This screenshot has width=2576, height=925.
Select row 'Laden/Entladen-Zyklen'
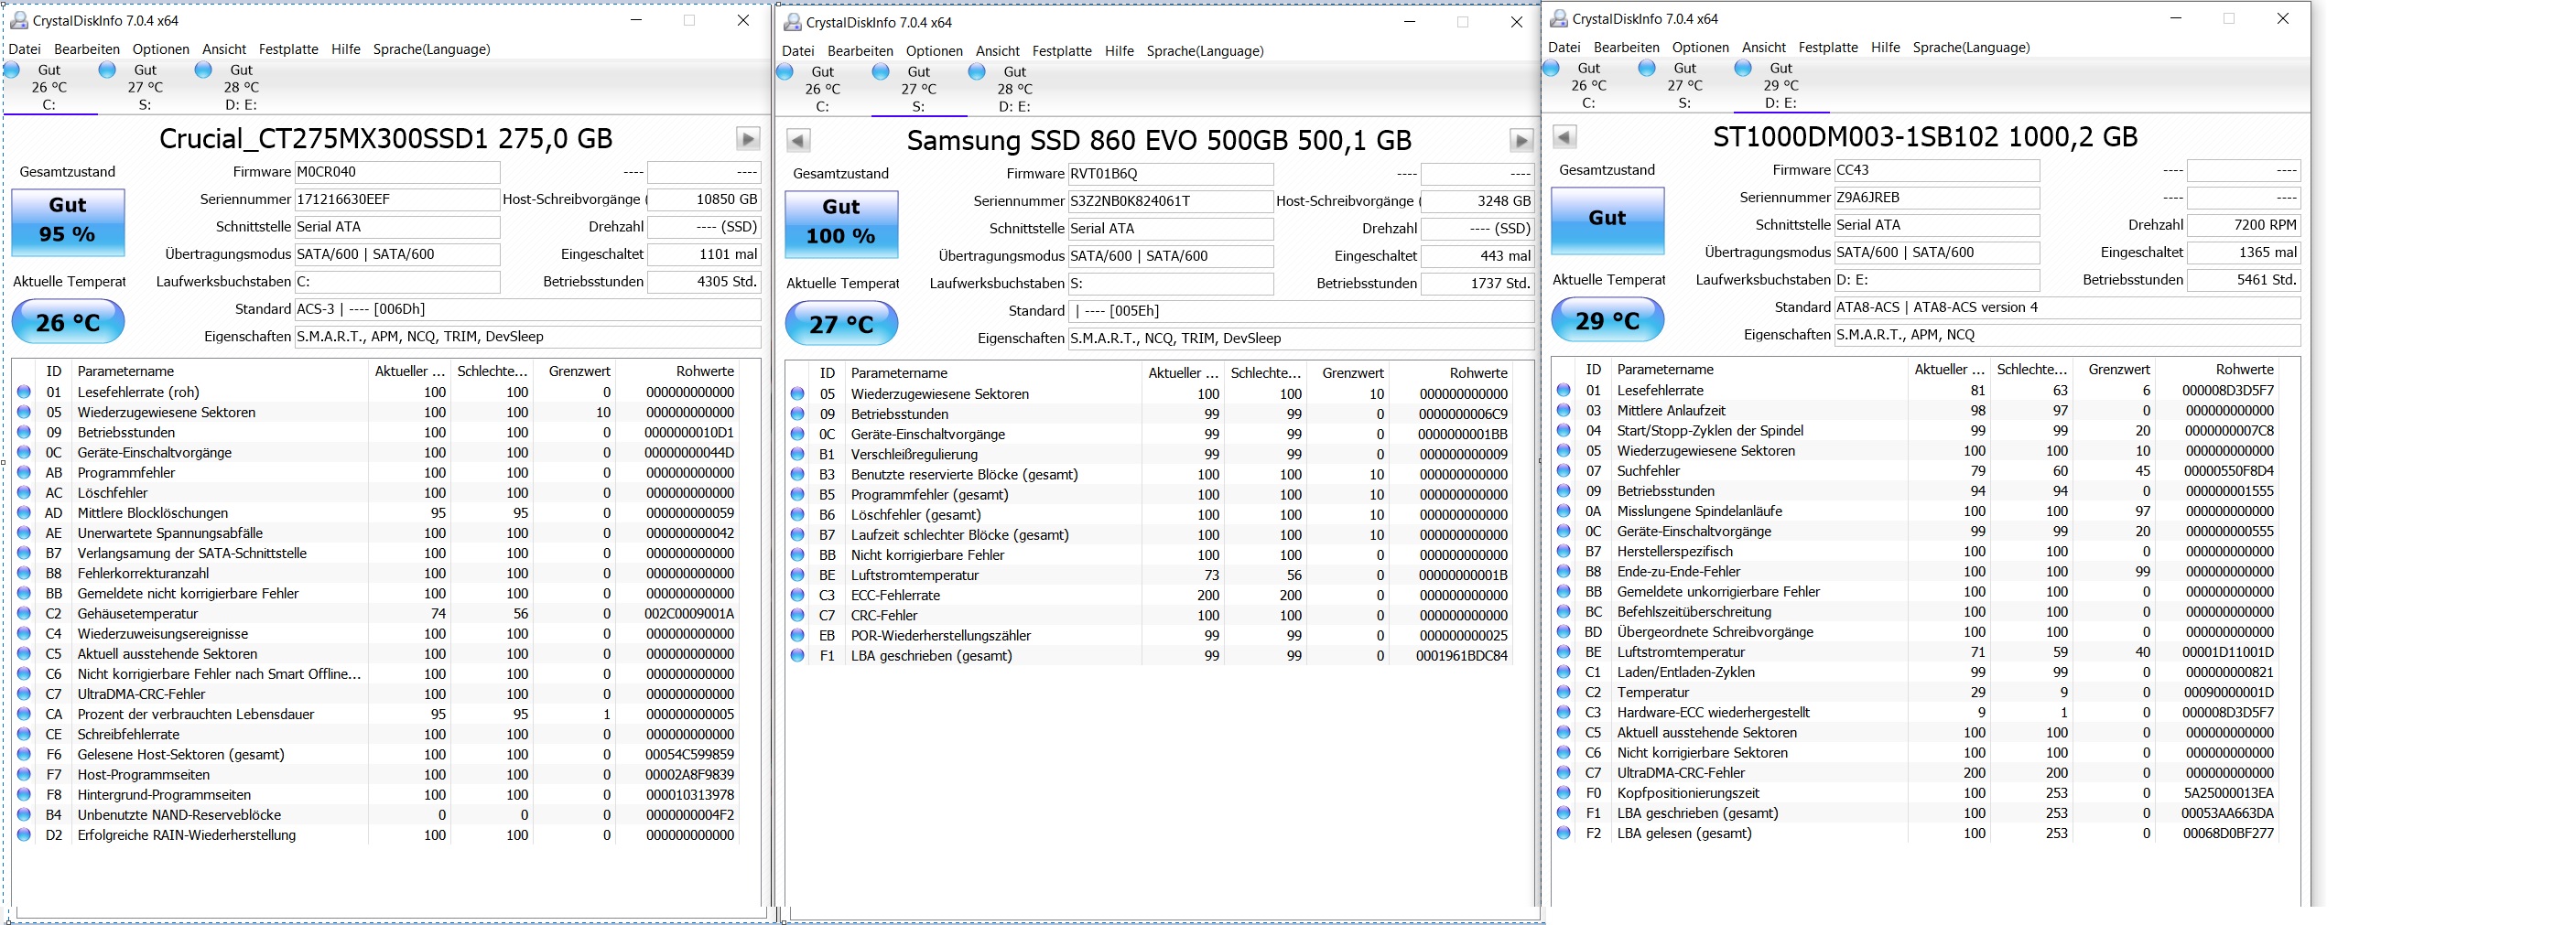1917,672
